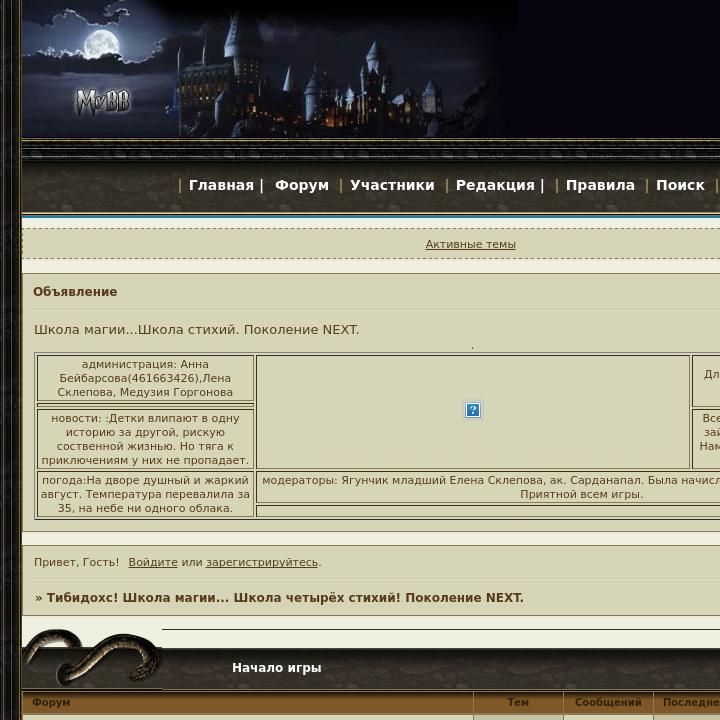The height and width of the screenshot is (720, 720).
Task: Open the Главная menu item
Action: coord(221,185)
